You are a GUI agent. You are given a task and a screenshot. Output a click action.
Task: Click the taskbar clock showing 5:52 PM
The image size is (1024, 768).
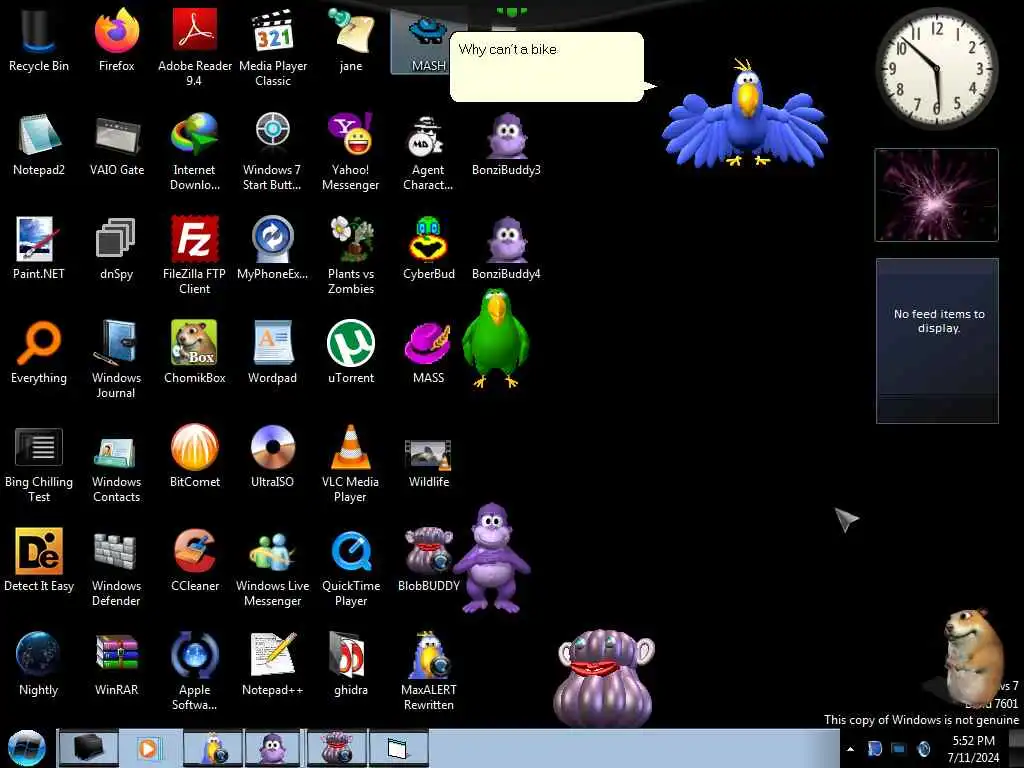coord(973,749)
